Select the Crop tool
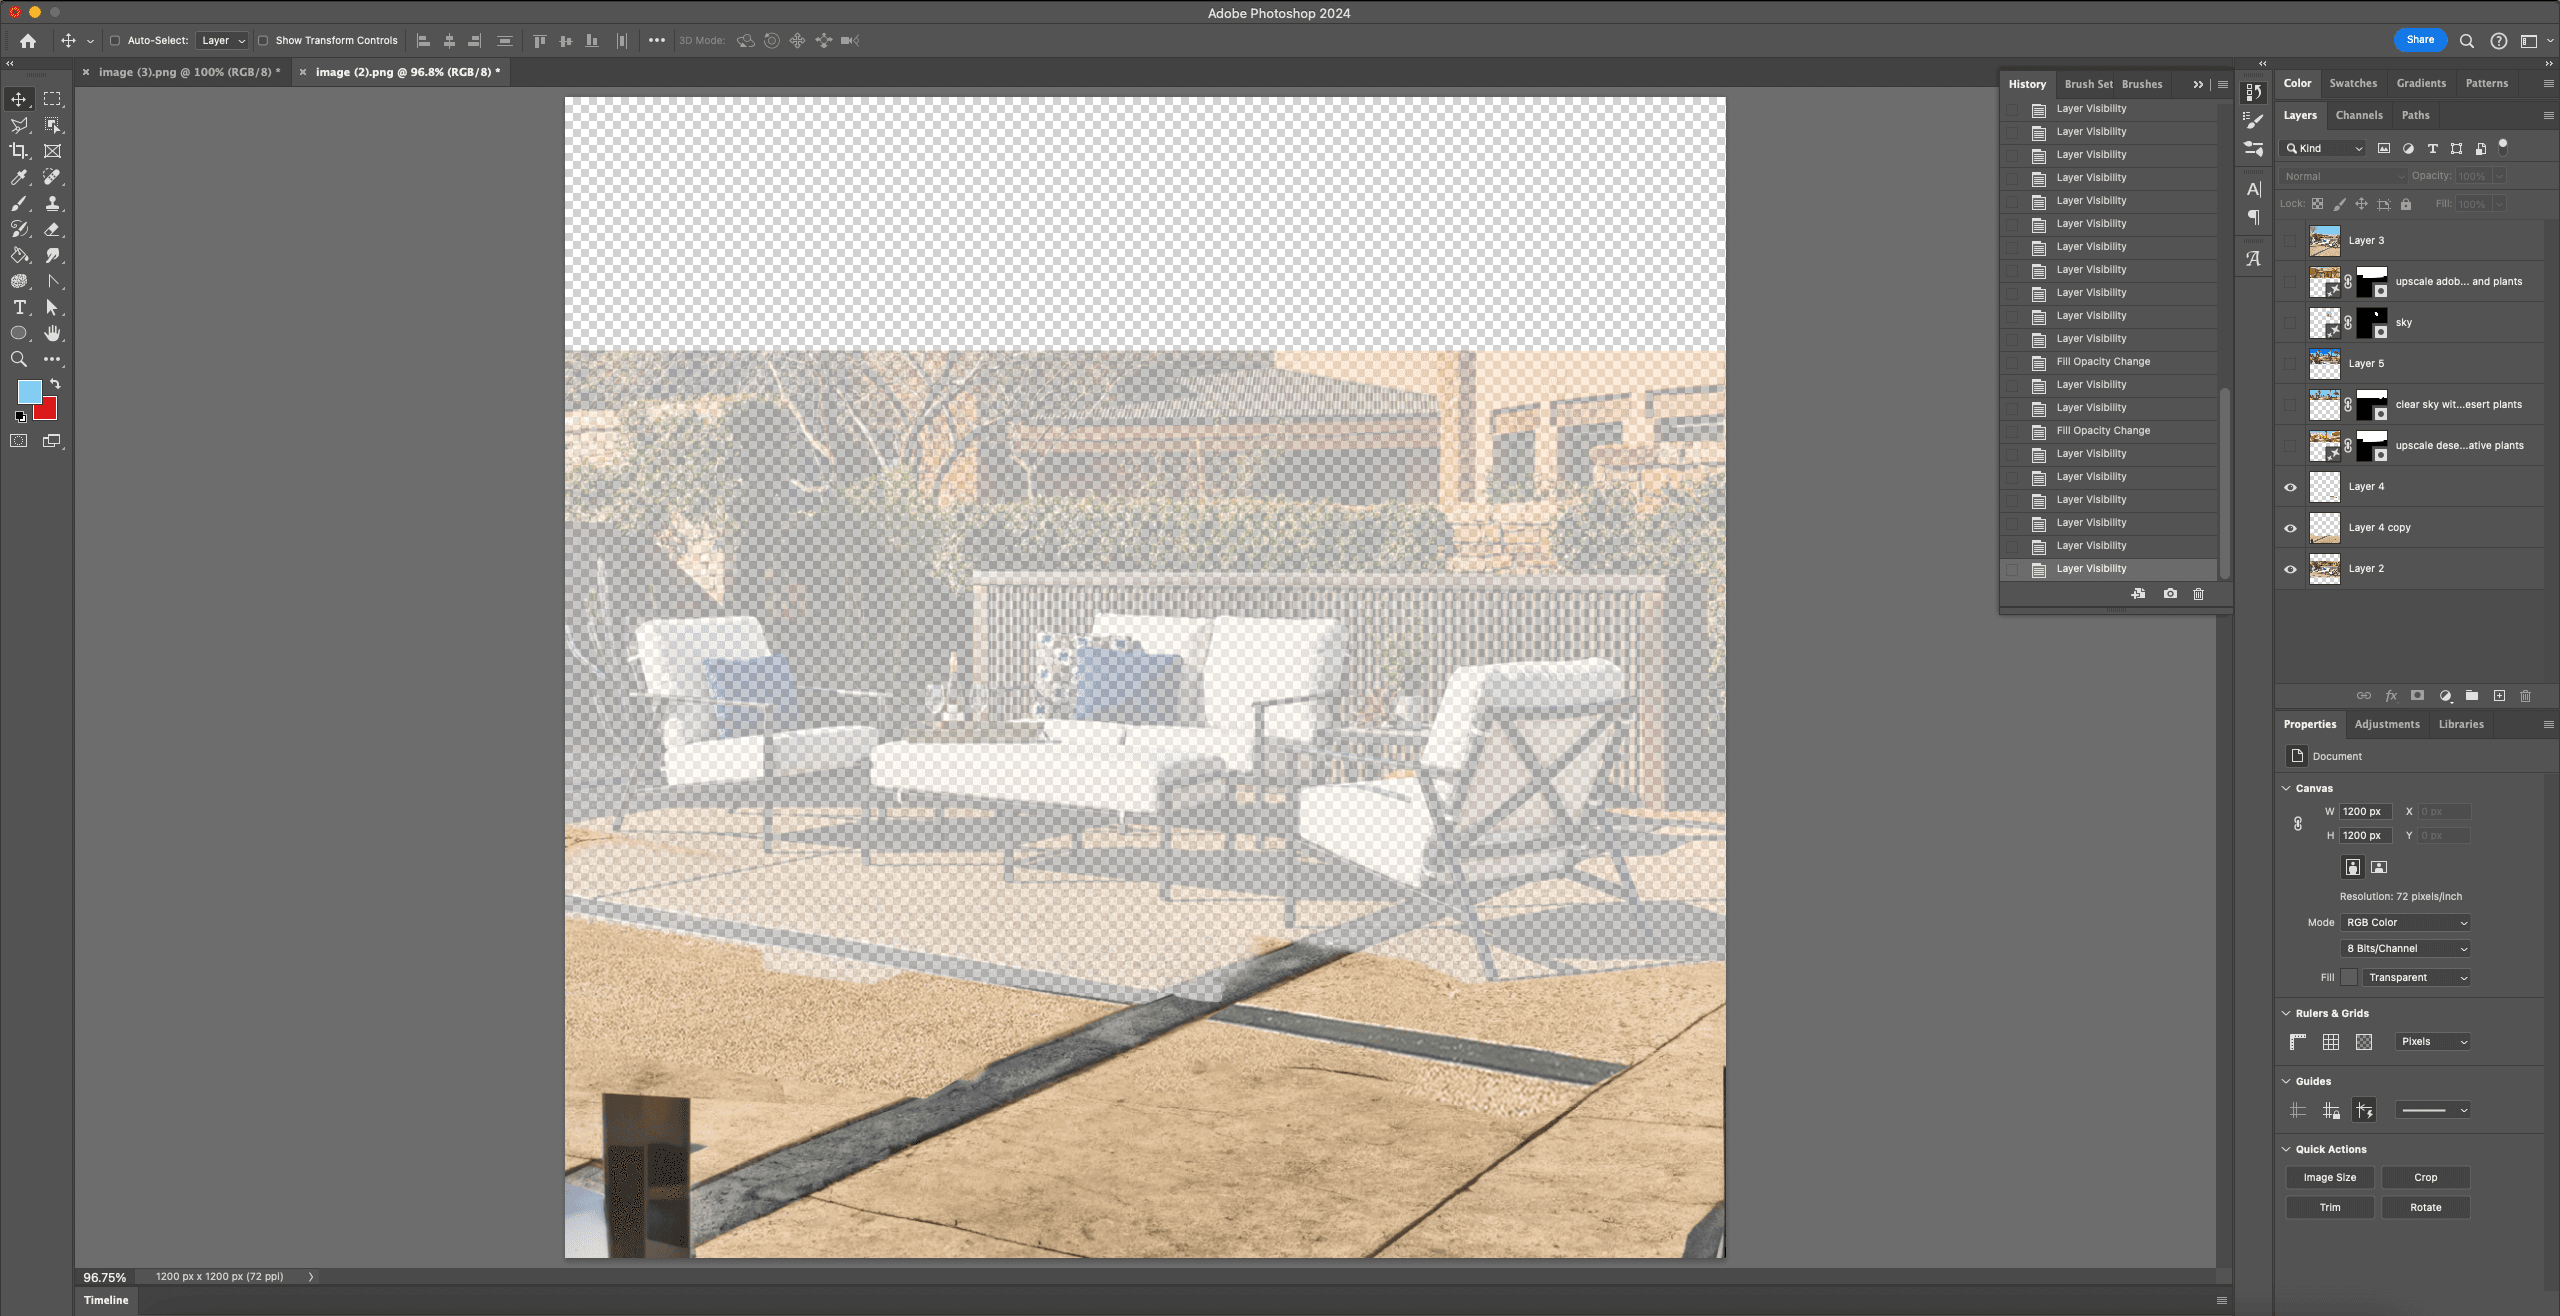This screenshot has height=1316, width=2560. pos(19,151)
